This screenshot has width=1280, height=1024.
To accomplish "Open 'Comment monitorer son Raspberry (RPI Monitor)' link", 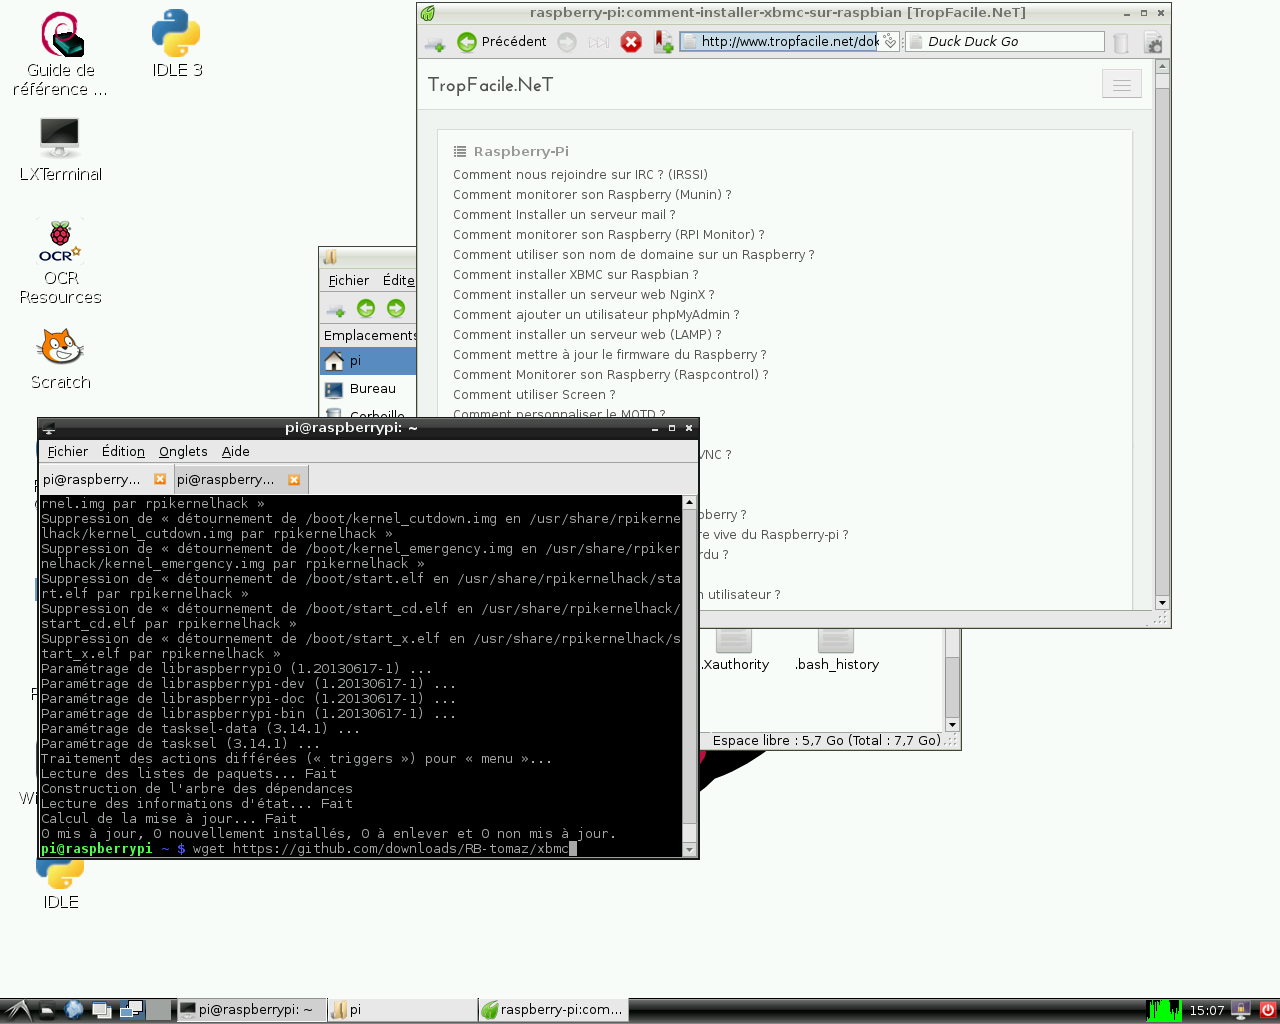I will 608,235.
